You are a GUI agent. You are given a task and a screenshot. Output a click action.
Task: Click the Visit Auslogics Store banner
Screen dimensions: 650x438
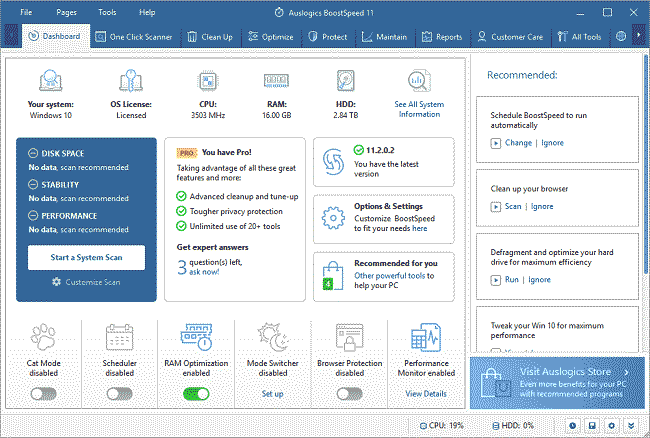[x=559, y=382]
